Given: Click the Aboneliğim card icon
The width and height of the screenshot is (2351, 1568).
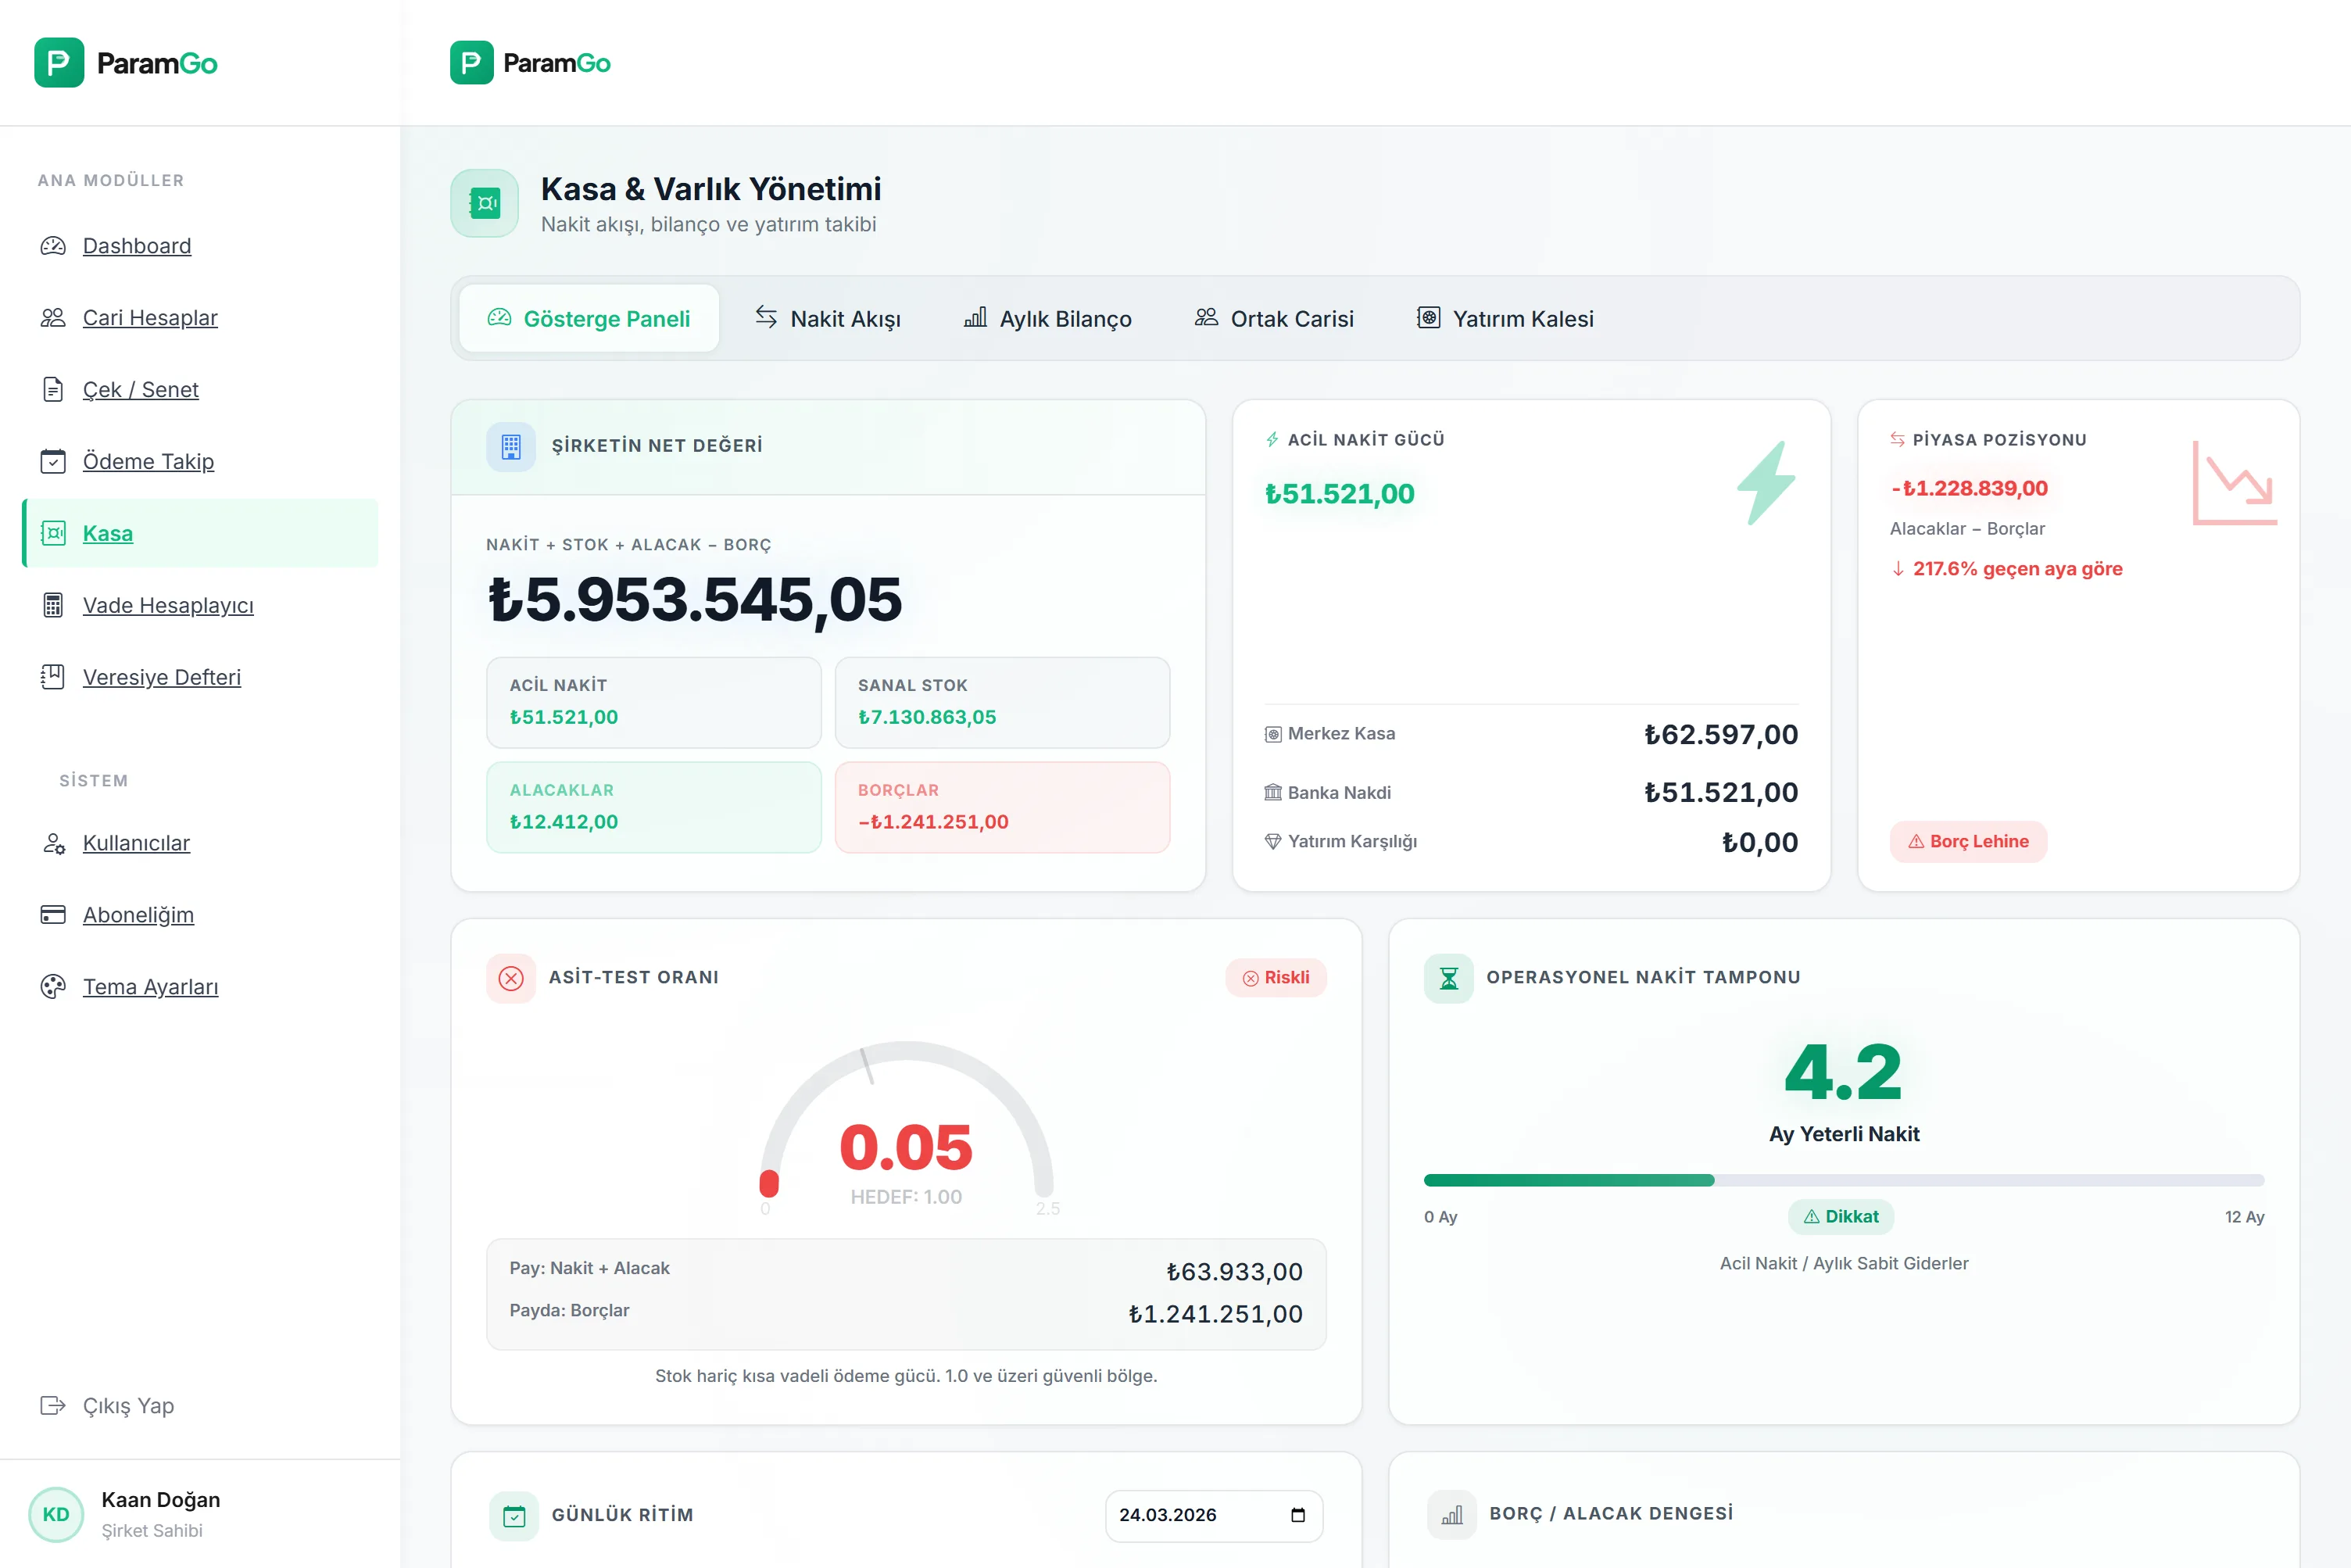Looking at the screenshot, I should (x=53, y=915).
